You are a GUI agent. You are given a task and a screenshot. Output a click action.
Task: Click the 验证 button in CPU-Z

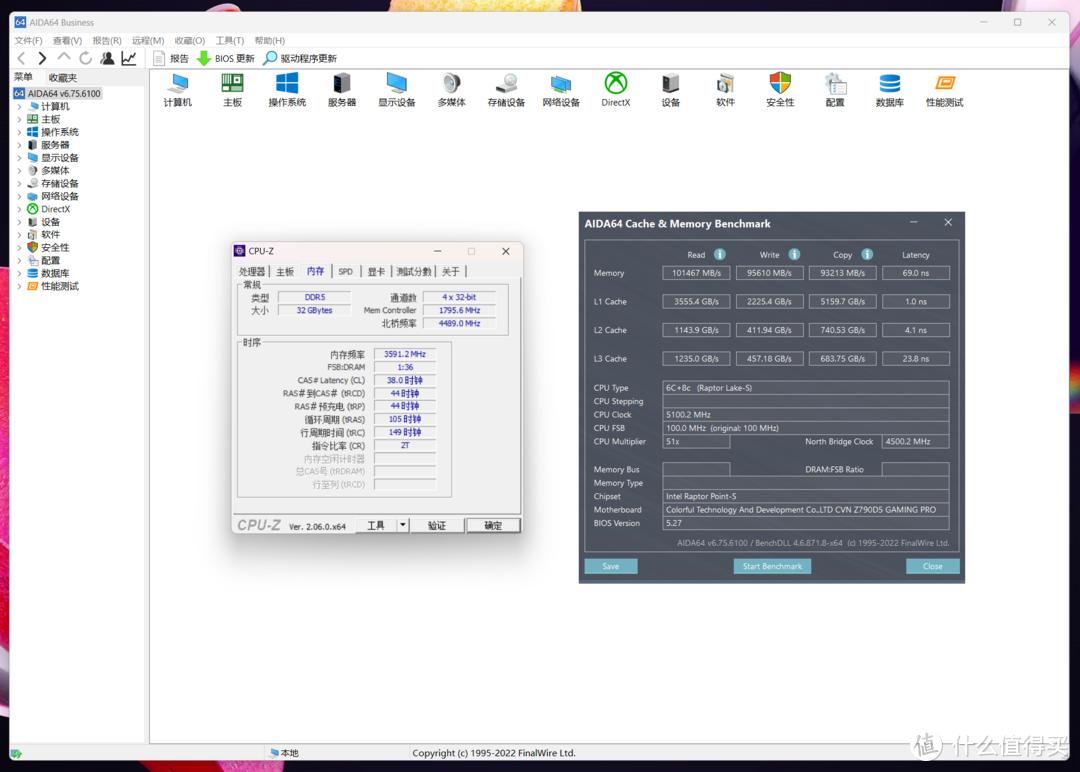(x=437, y=524)
